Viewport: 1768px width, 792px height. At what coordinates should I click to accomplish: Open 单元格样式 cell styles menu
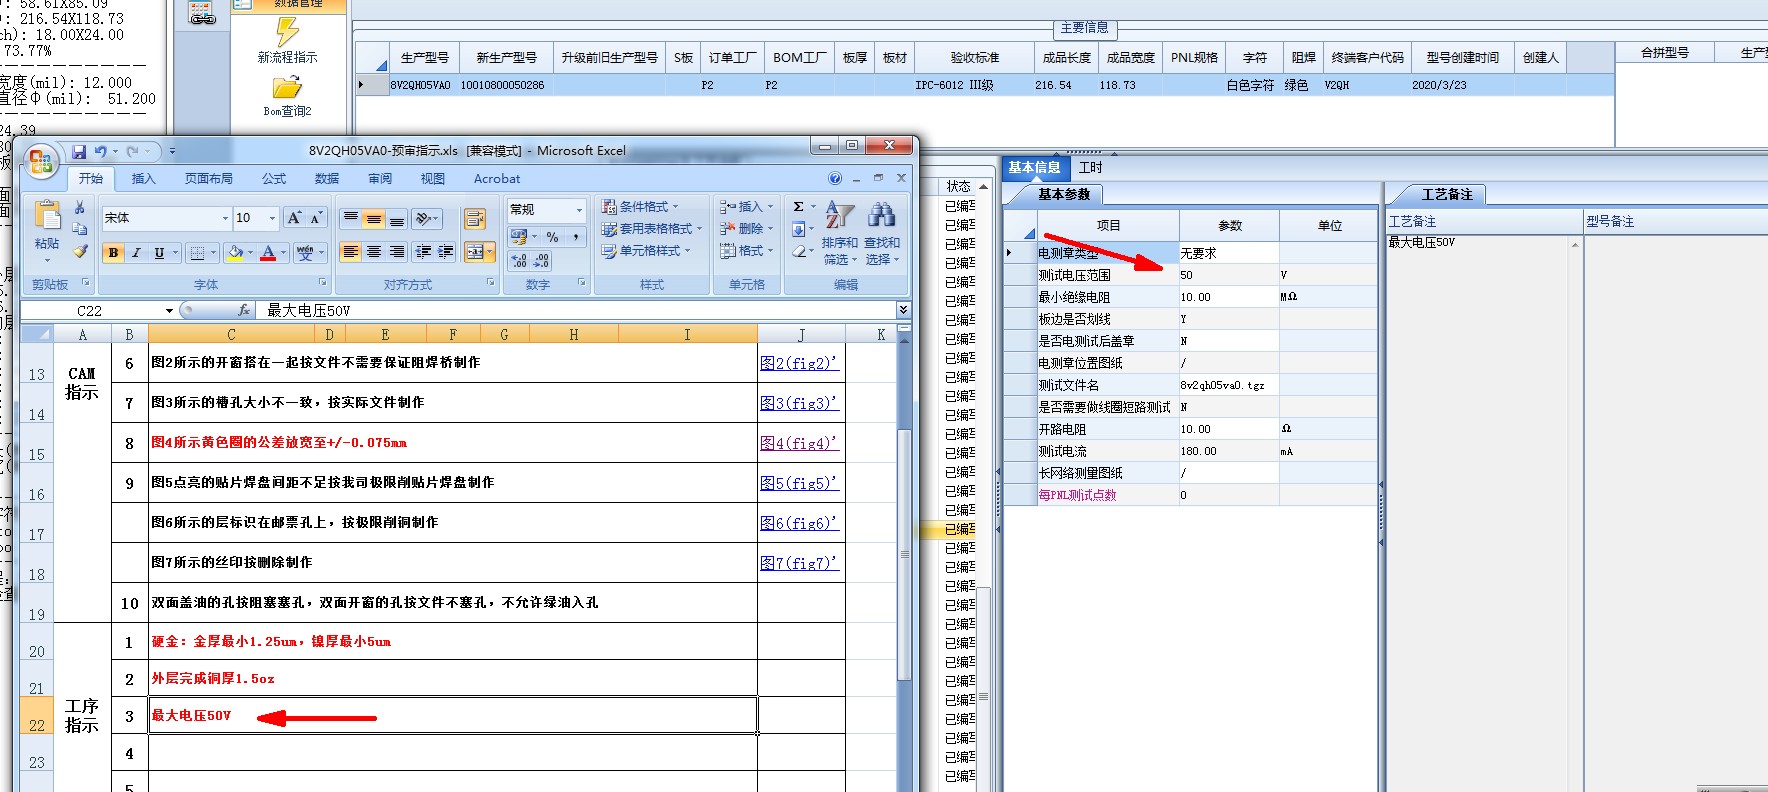coord(645,251)
